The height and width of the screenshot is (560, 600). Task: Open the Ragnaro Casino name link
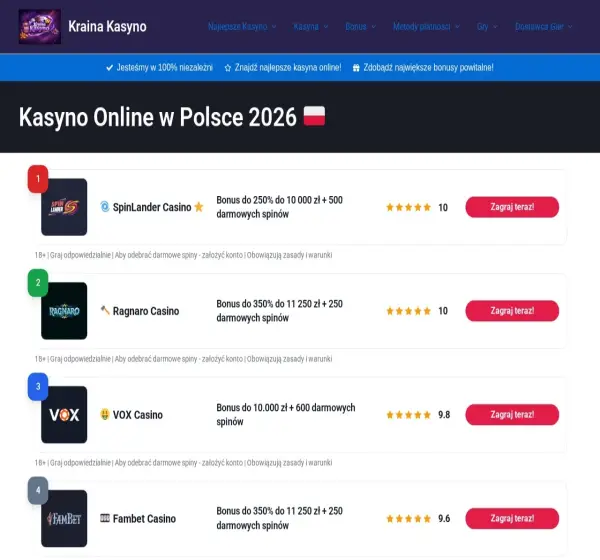coord(146,311)
